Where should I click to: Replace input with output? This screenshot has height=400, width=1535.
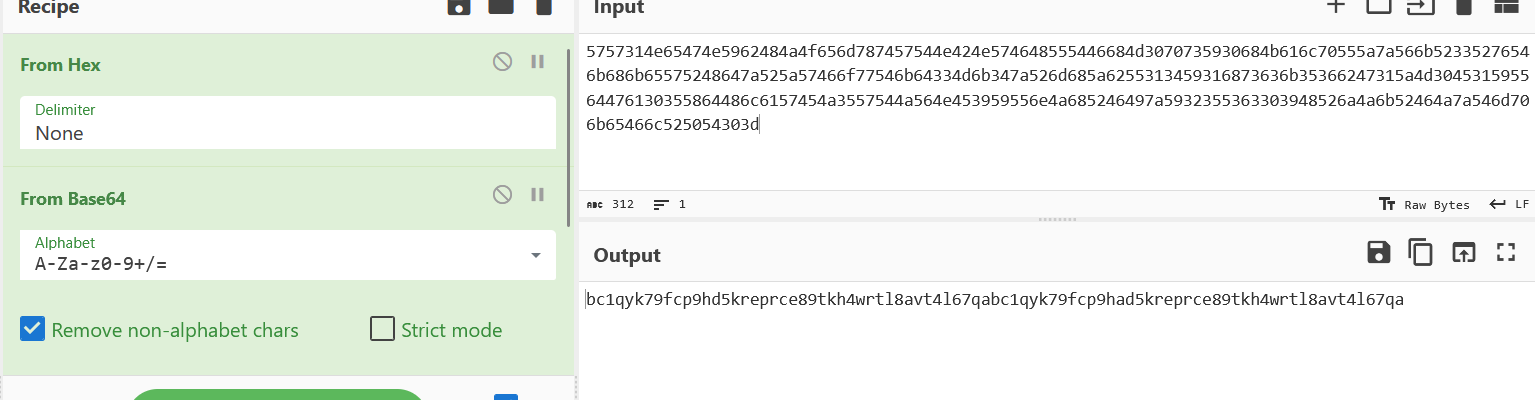click(1464, 252)
